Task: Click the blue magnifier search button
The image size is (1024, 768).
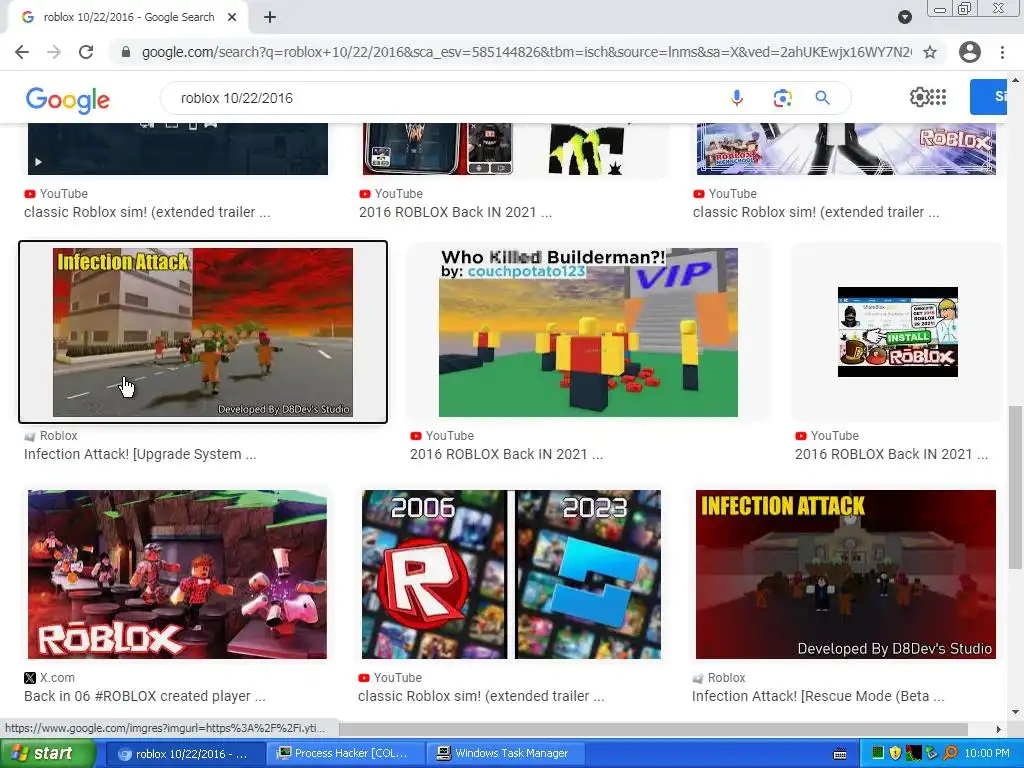Action: click(822, 98)
